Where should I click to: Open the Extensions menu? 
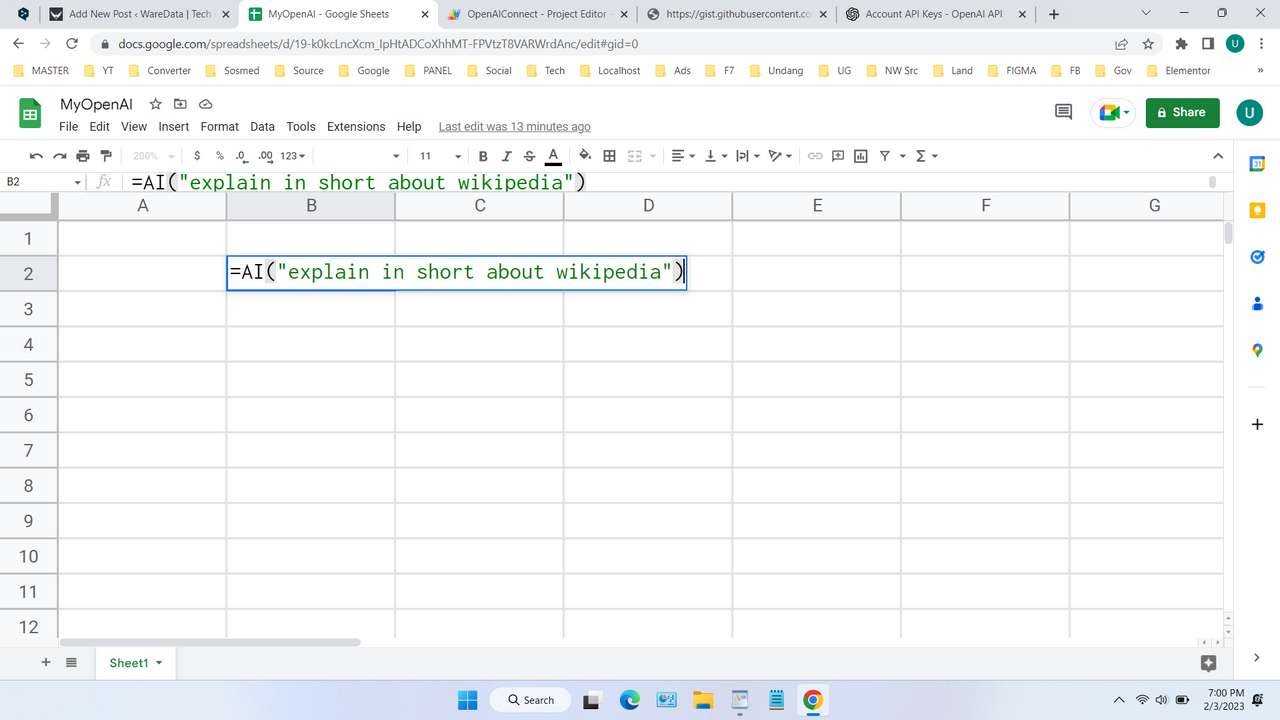coord(356,126)
